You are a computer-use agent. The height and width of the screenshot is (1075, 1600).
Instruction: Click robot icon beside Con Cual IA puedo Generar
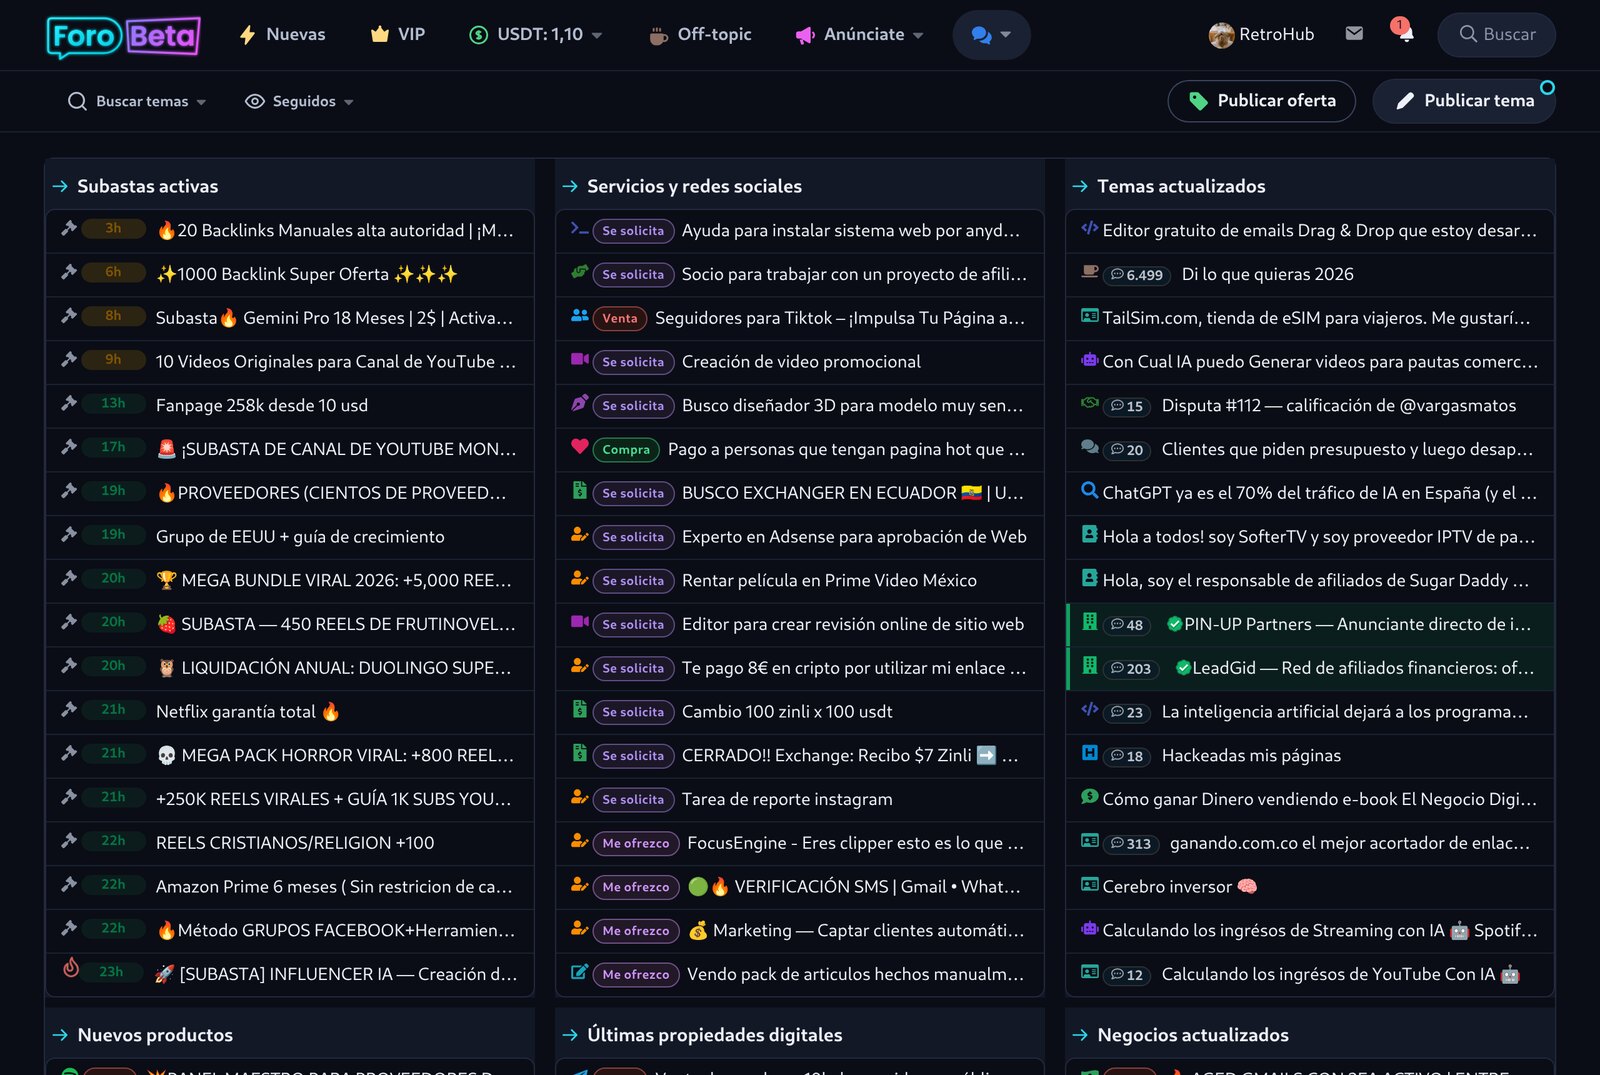pyautogui.click(x=1090, y=359)
